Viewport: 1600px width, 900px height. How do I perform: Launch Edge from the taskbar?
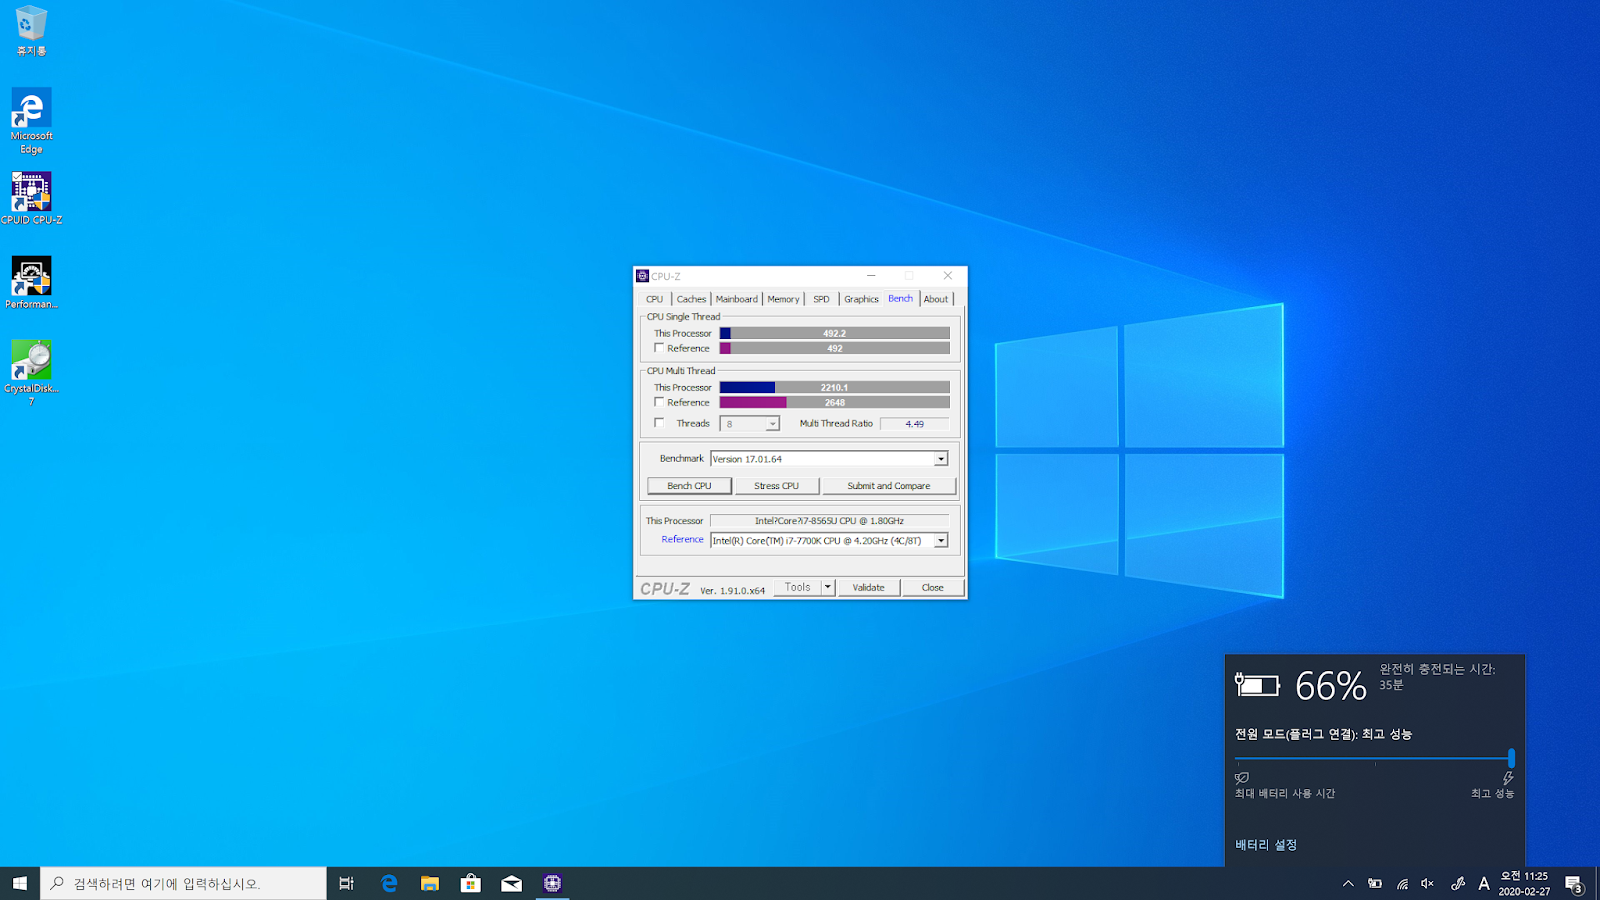(389, 883)
